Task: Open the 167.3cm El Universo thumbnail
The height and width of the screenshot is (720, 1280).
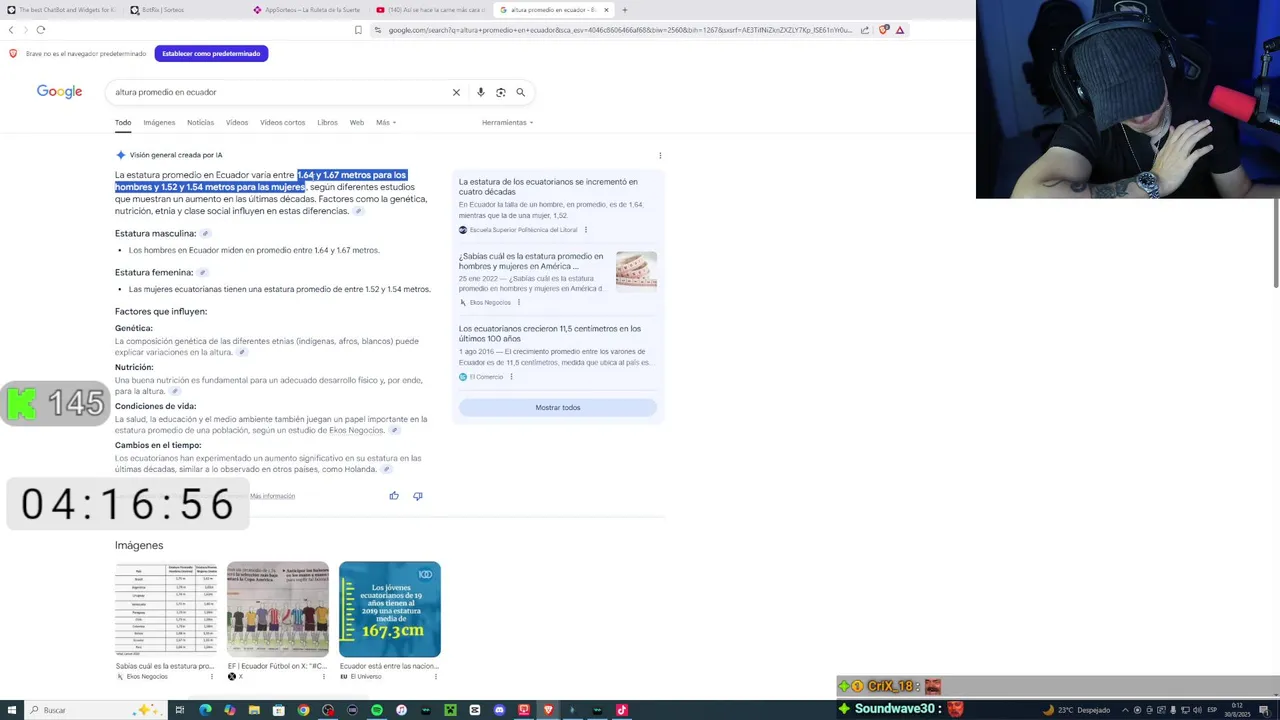Action: coord(390,609)
